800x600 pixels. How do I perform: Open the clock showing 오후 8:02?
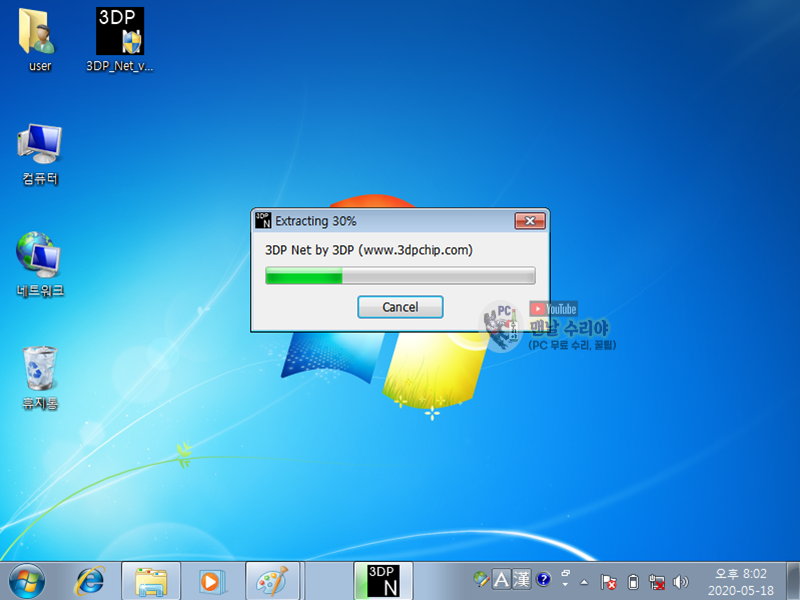[741, 582]
